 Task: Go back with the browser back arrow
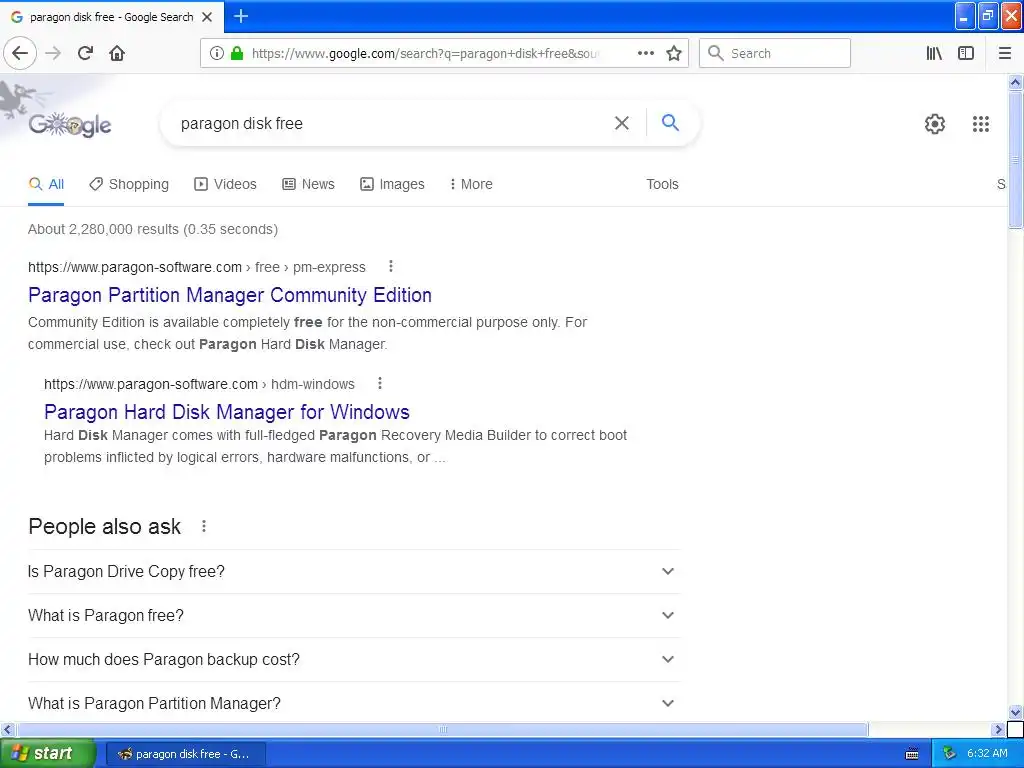click(20, 54)
